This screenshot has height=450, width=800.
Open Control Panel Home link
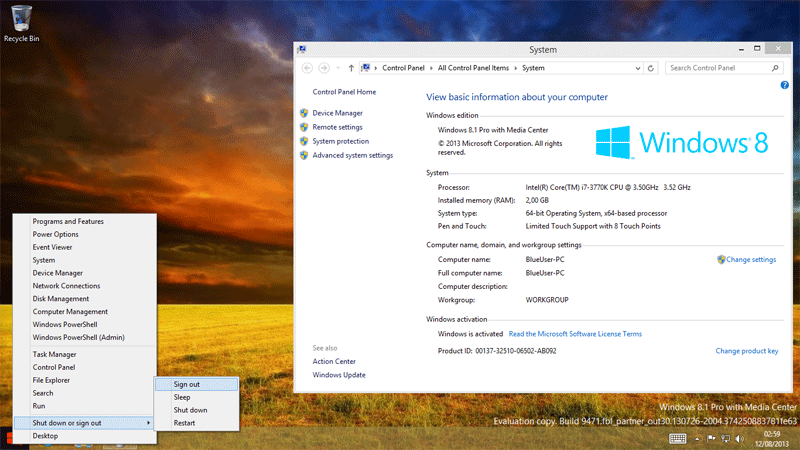point(344,92)
